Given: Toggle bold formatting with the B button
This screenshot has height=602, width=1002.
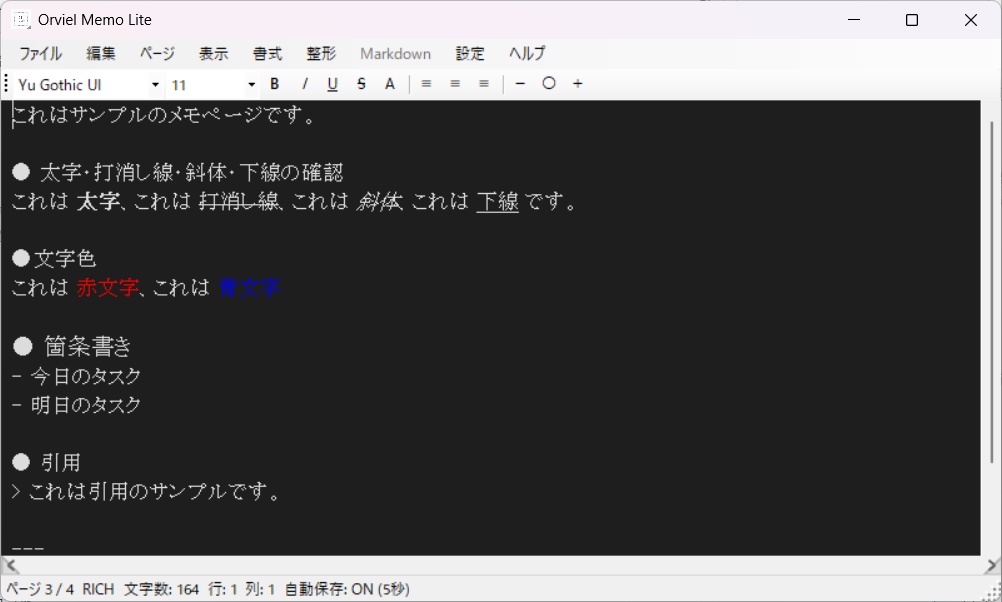Looking at the screenshot, I should [275, 84].
